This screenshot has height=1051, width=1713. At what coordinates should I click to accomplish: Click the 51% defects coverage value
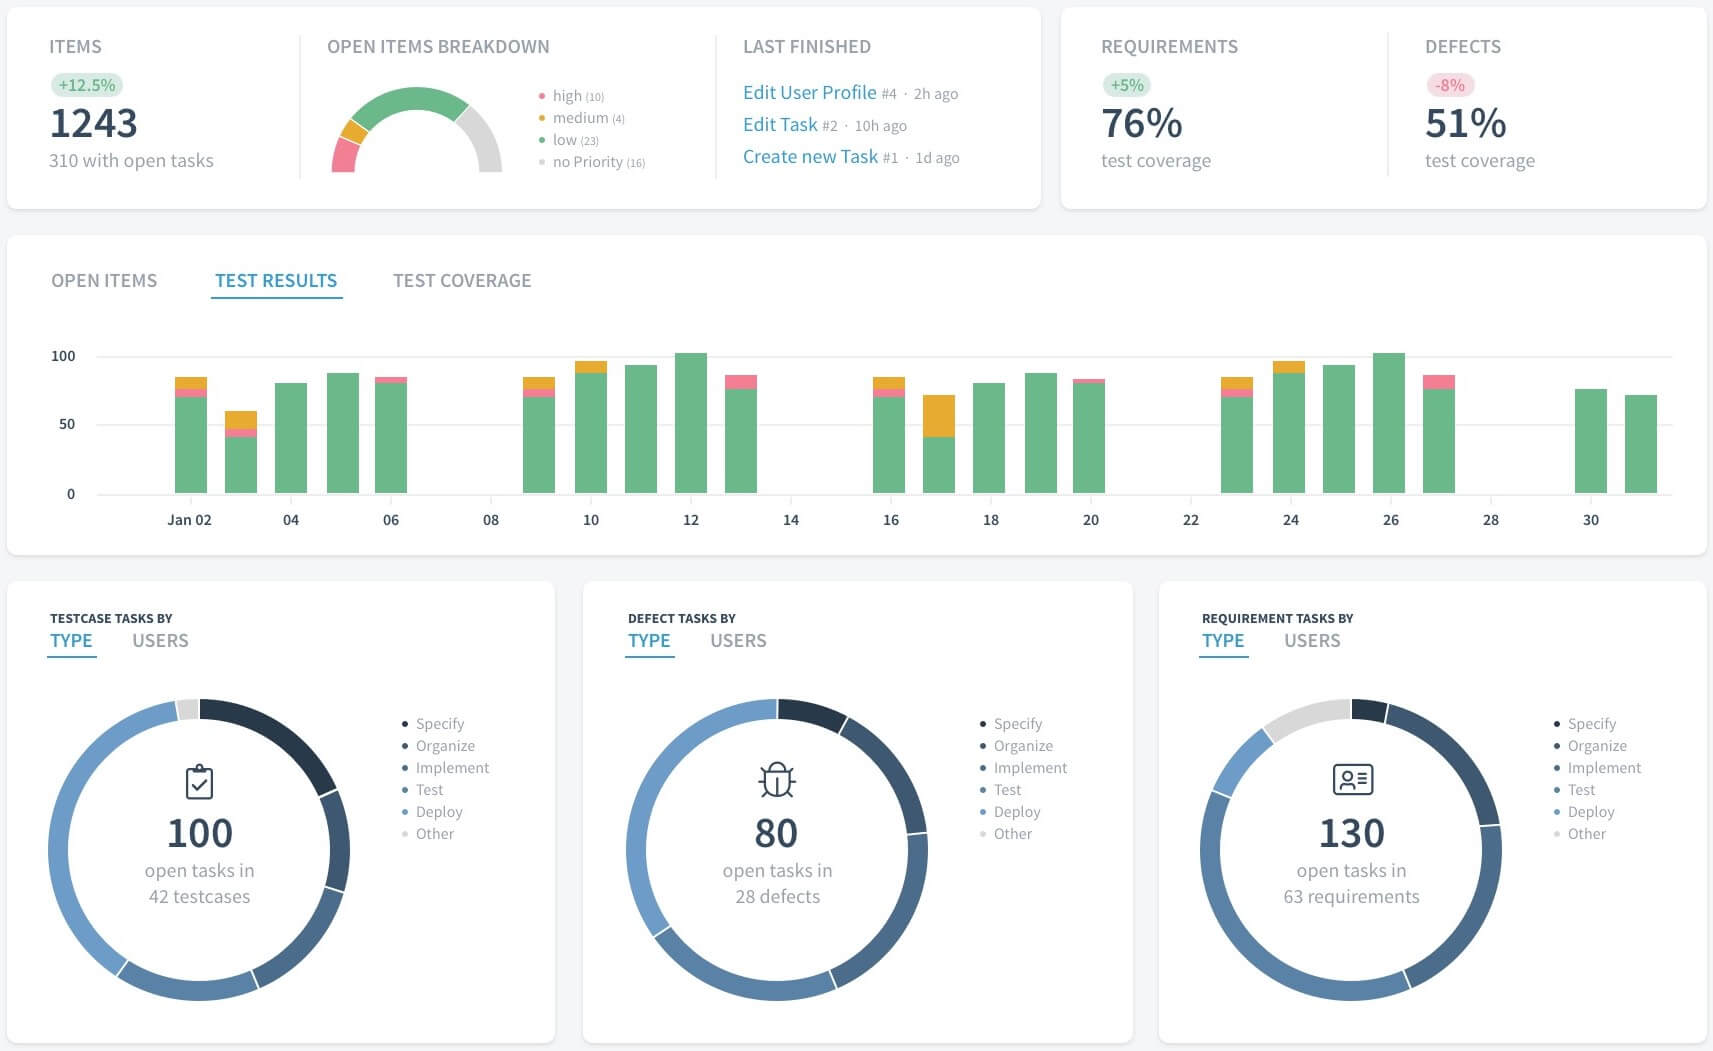(x=1466, y=123)
